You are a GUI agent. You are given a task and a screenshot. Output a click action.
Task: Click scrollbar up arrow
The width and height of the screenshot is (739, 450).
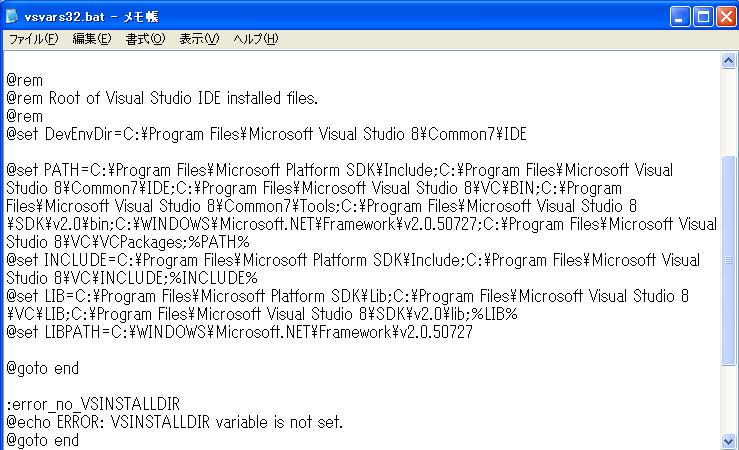click(728, 61)
